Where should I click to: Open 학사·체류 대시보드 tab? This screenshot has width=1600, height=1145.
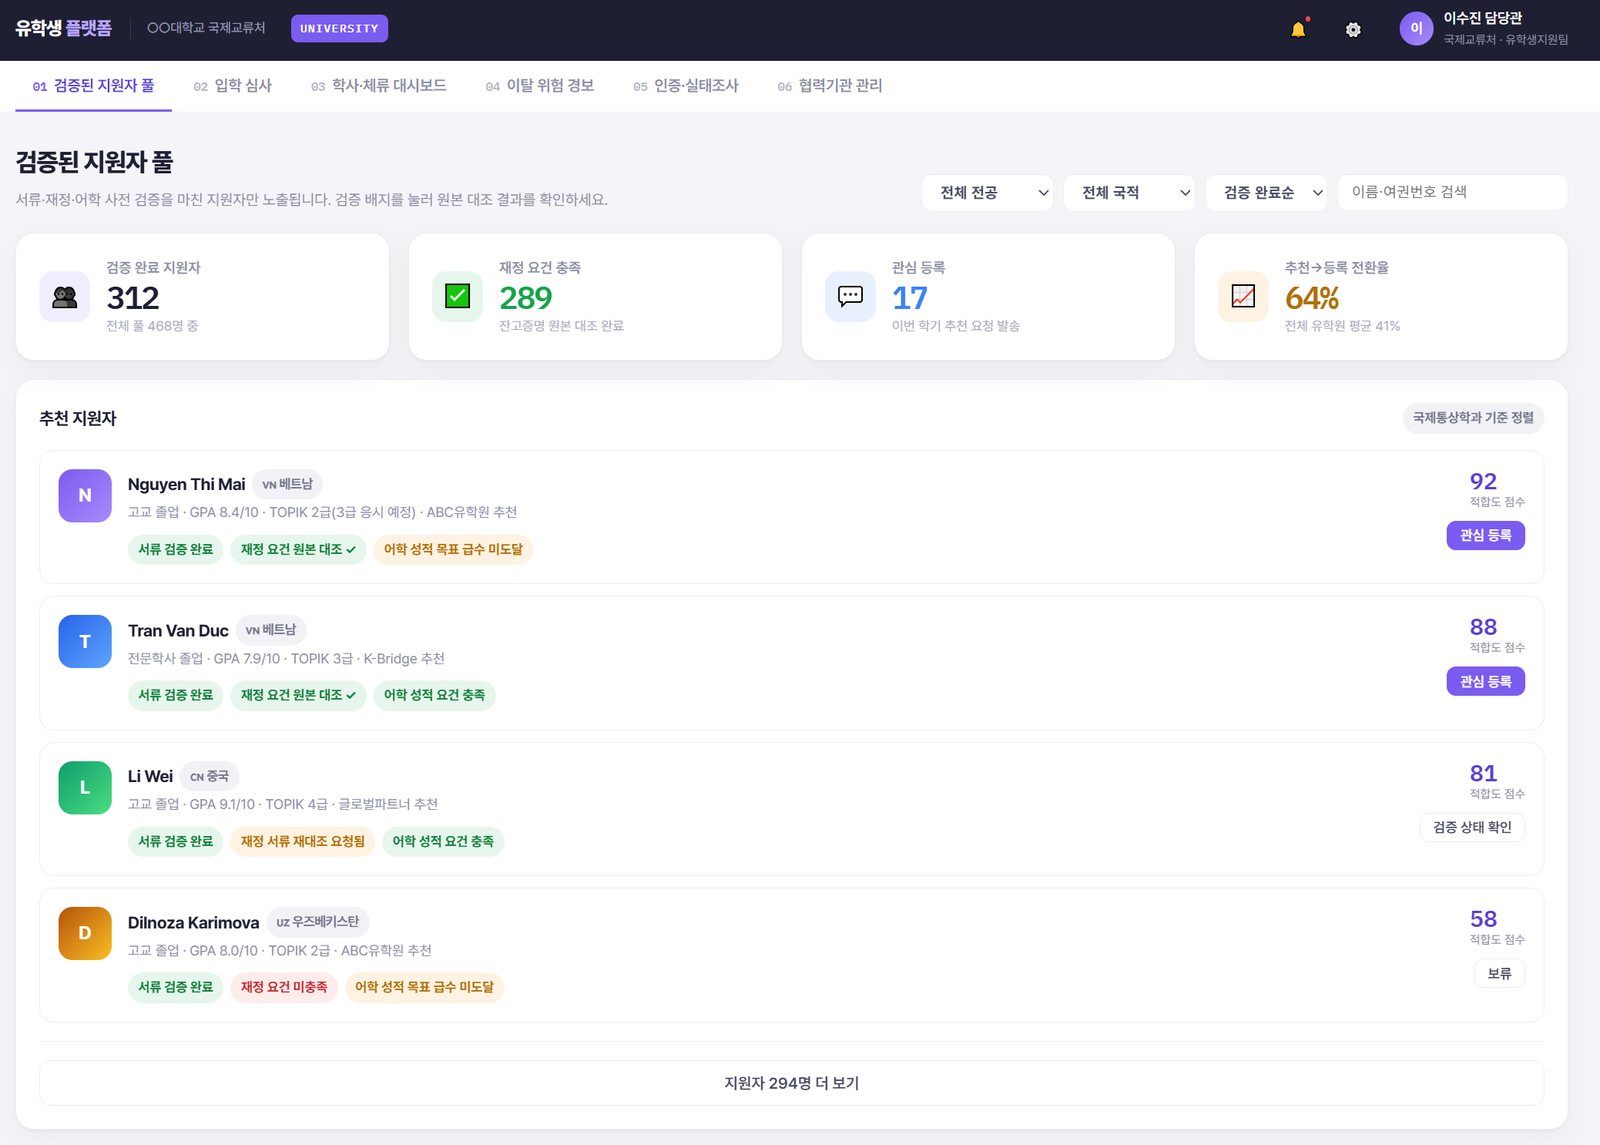click(x=379, y=86)
